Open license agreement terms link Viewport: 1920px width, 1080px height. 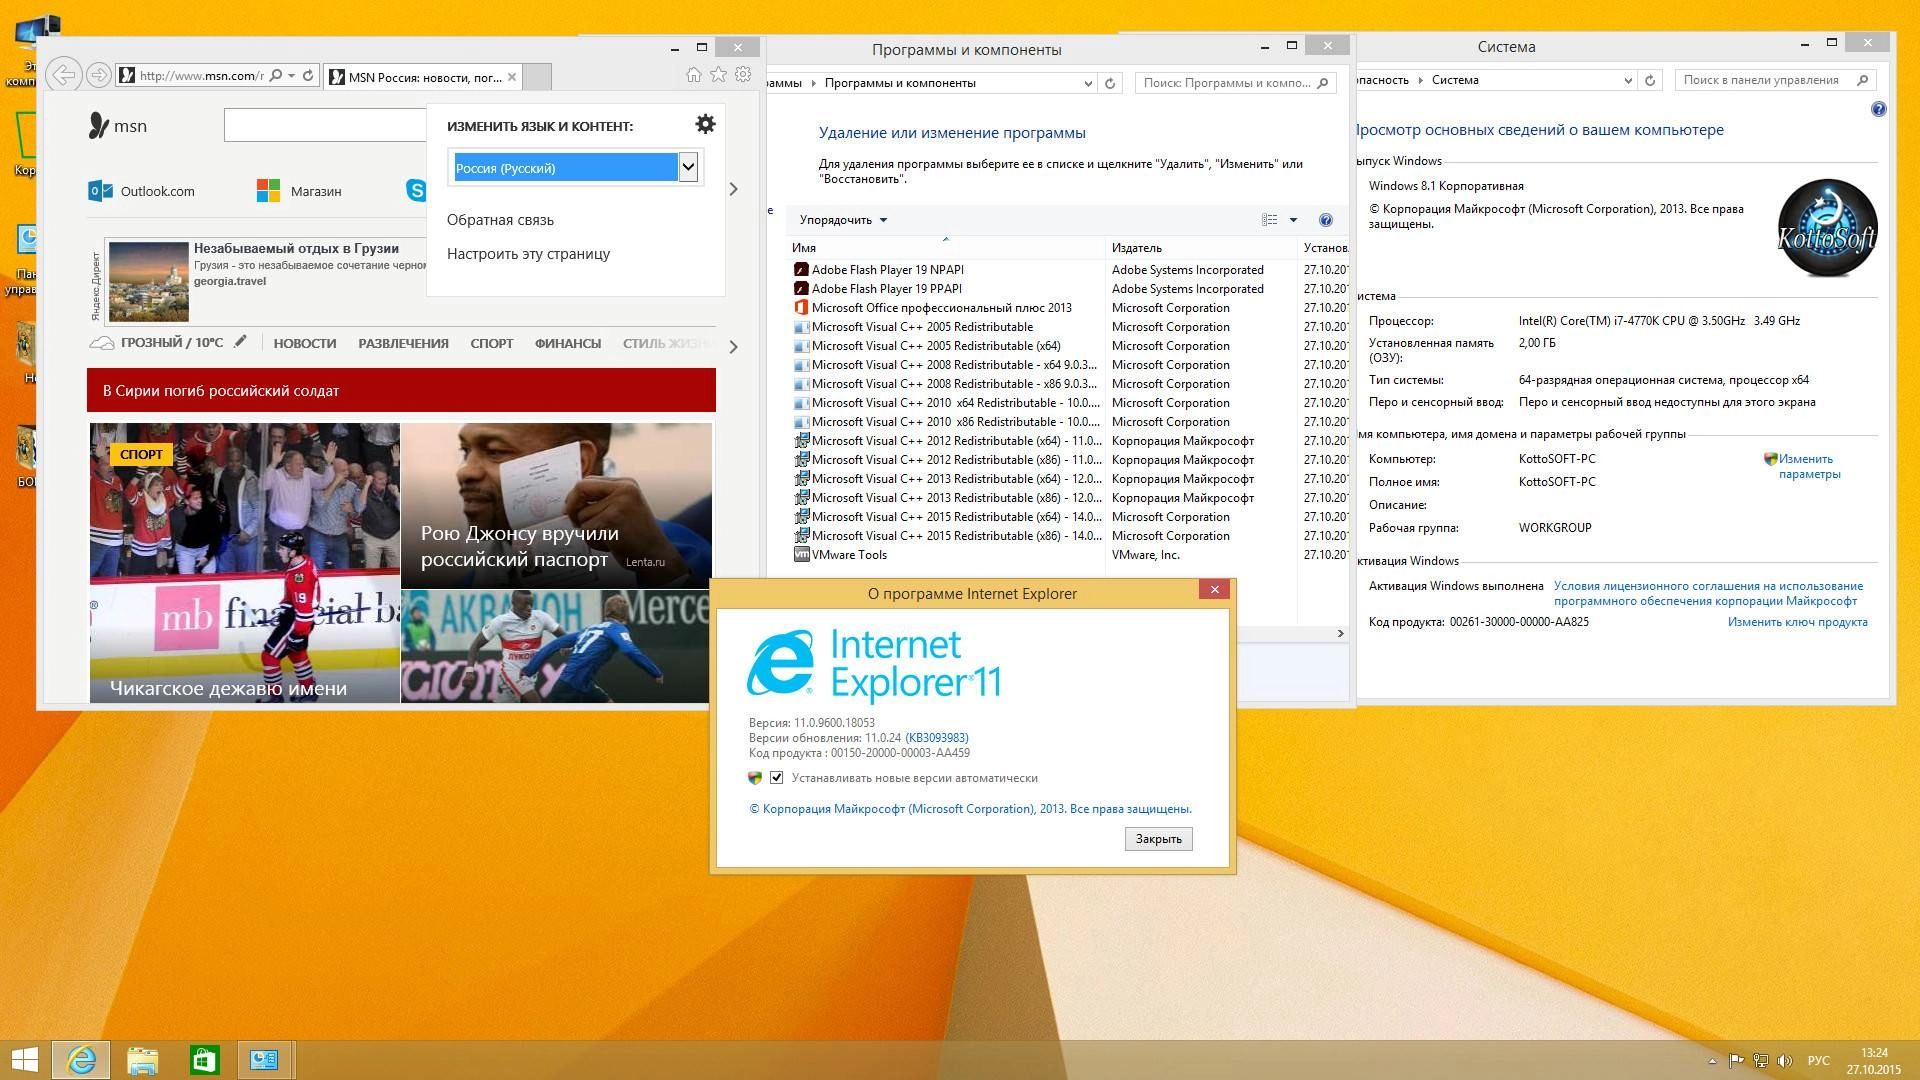[x=1708, y=593]
